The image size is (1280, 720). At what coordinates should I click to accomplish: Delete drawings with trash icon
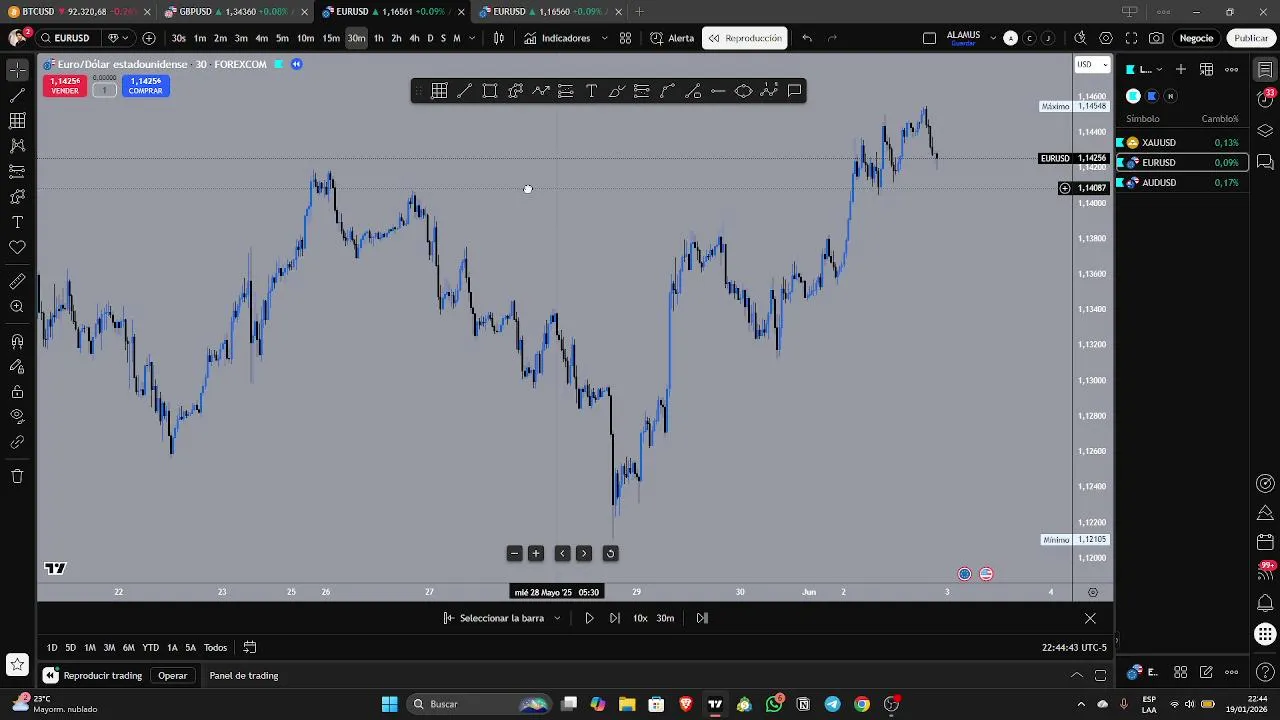[x=17, y=476]
